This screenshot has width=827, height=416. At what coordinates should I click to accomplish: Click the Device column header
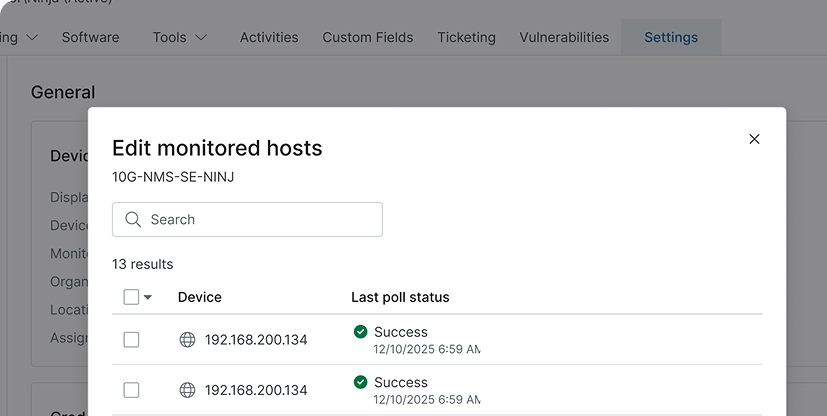199,297
